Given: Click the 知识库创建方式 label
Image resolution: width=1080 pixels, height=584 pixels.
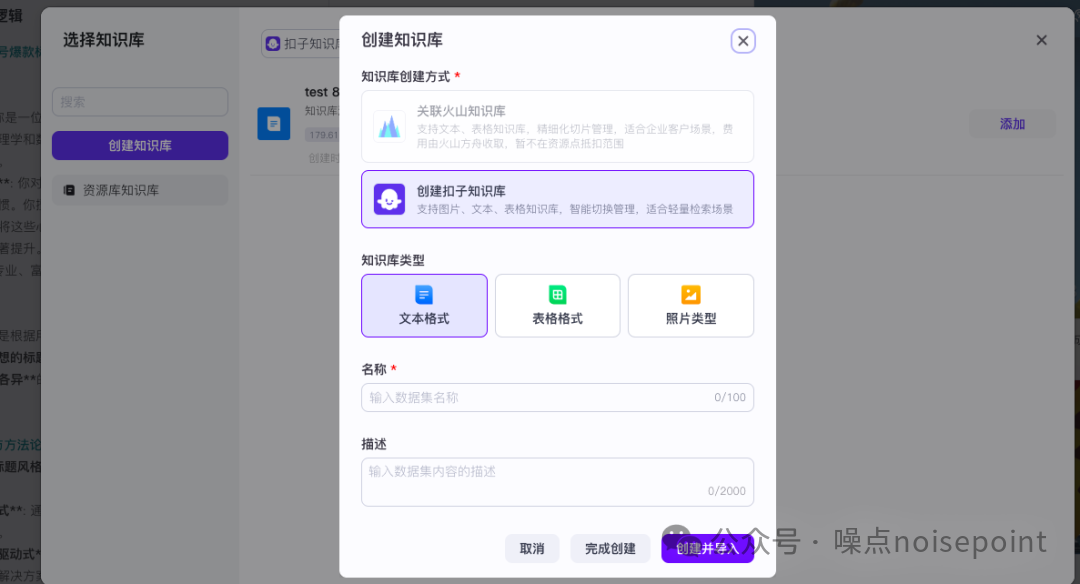Looking at the screenshot, I should (406, 76).
